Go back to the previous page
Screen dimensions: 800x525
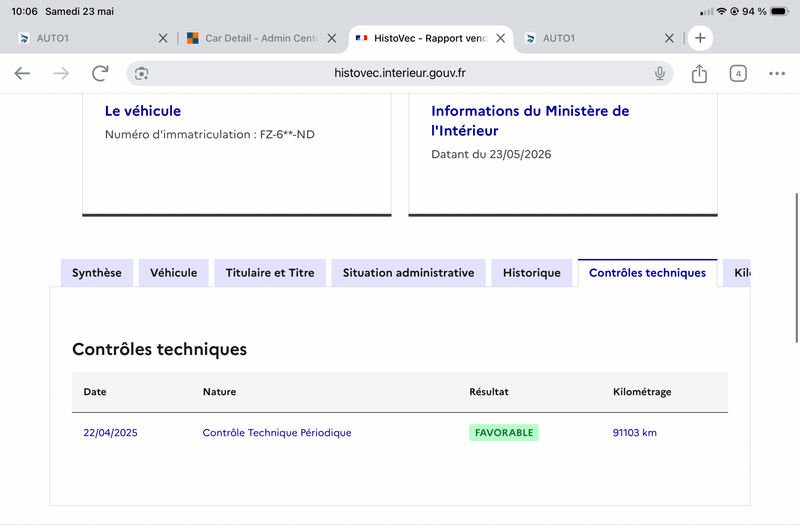(x=22, y=73)
